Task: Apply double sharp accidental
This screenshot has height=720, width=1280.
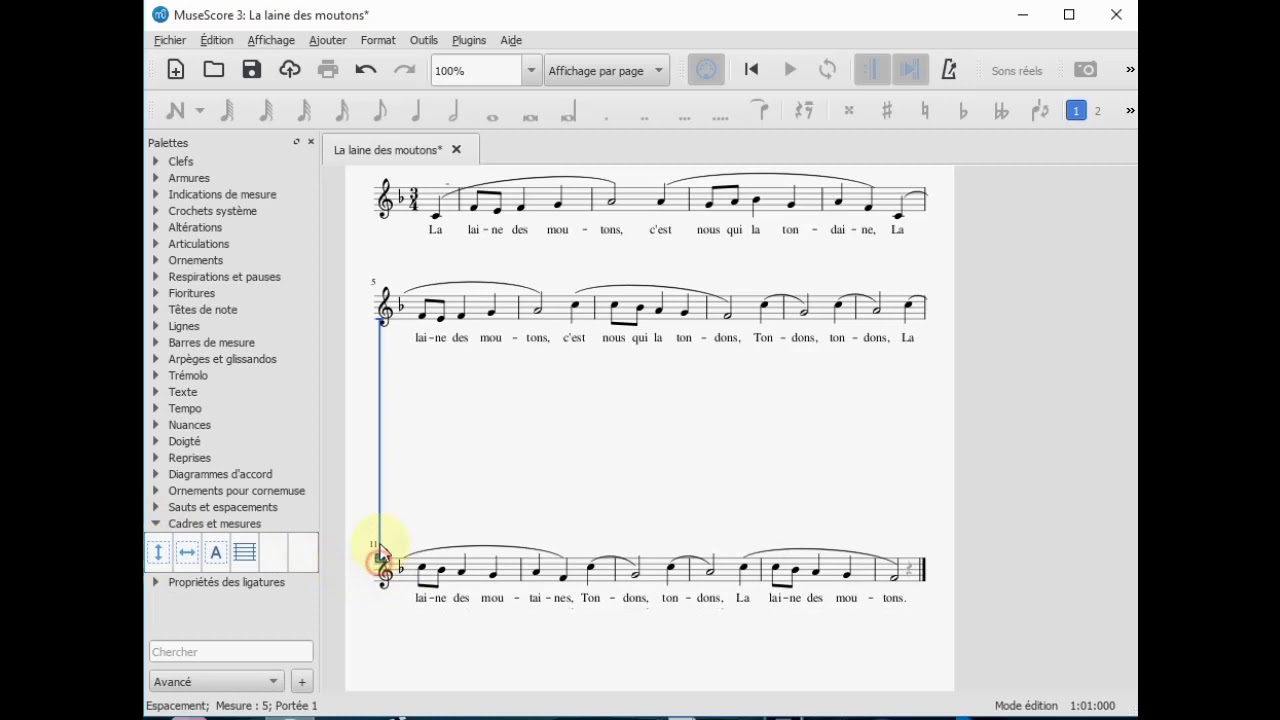Action: (848, 111)
